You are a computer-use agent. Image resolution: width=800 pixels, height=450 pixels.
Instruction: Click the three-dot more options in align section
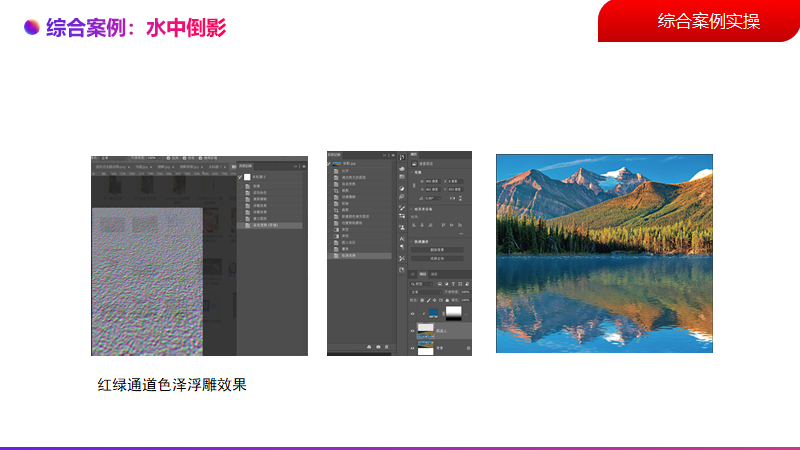coord(461,234)
